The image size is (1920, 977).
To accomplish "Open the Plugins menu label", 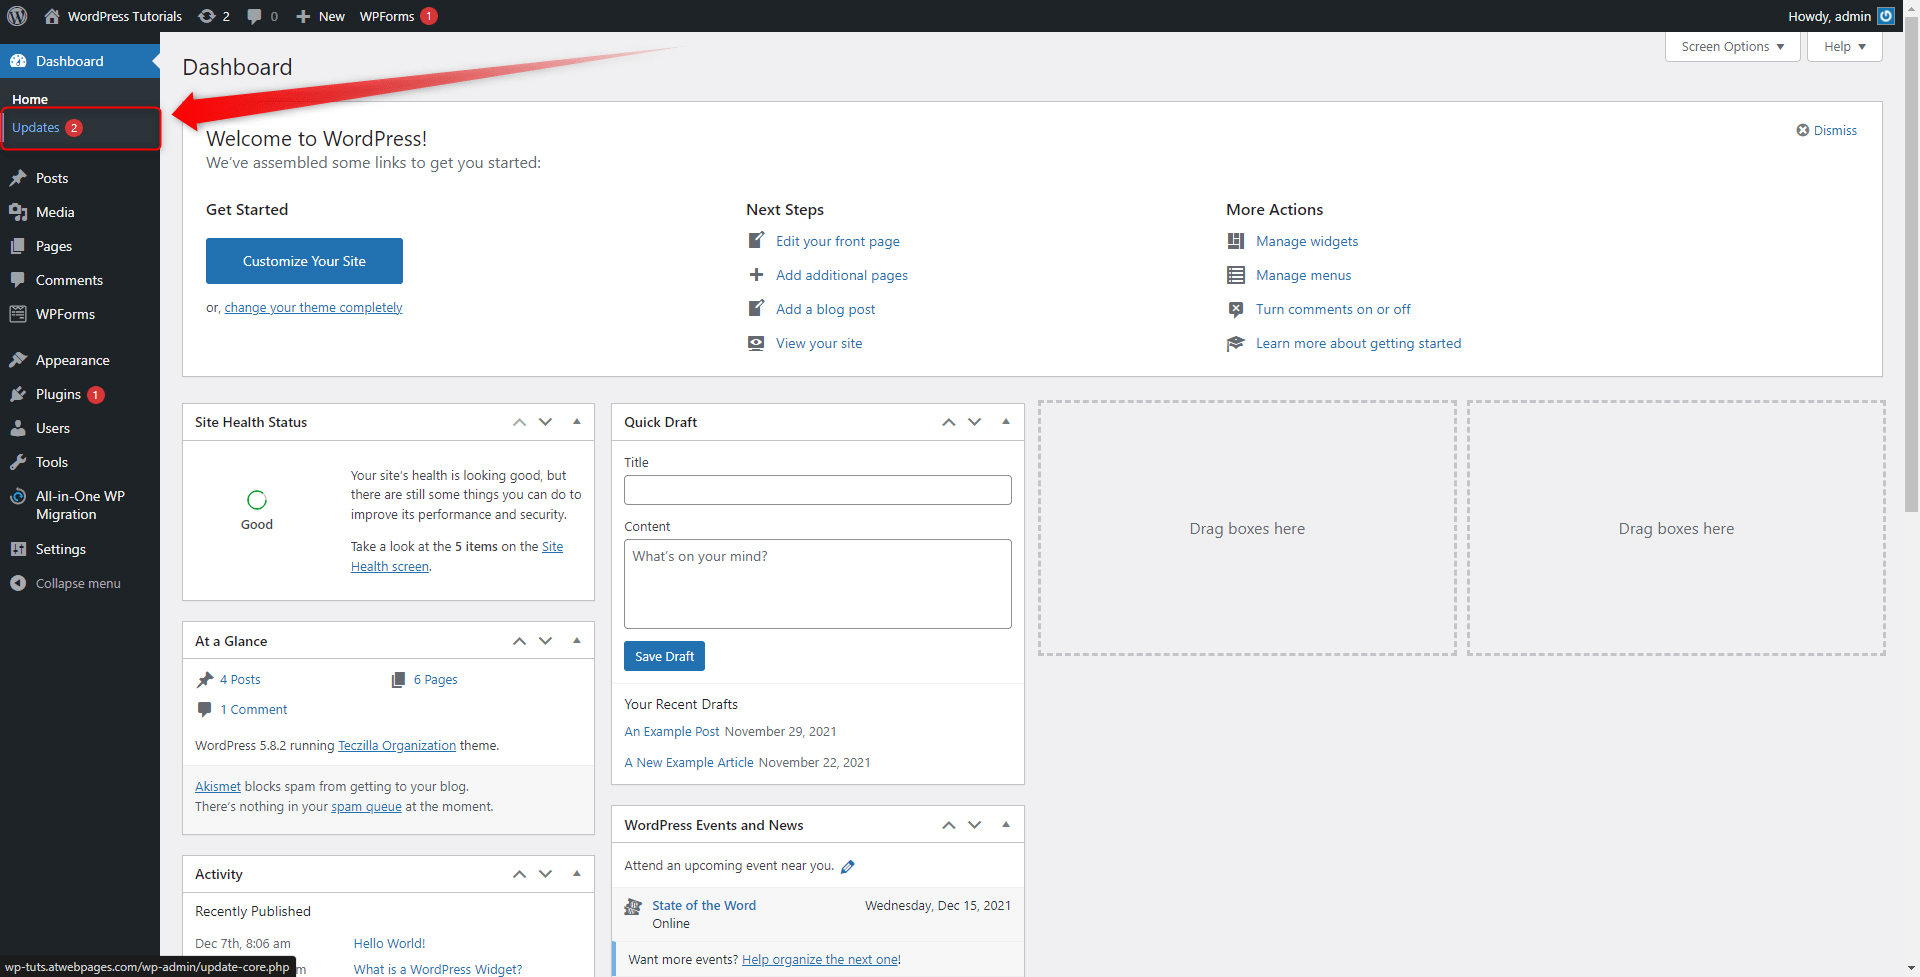I will (x=58, y=394).
